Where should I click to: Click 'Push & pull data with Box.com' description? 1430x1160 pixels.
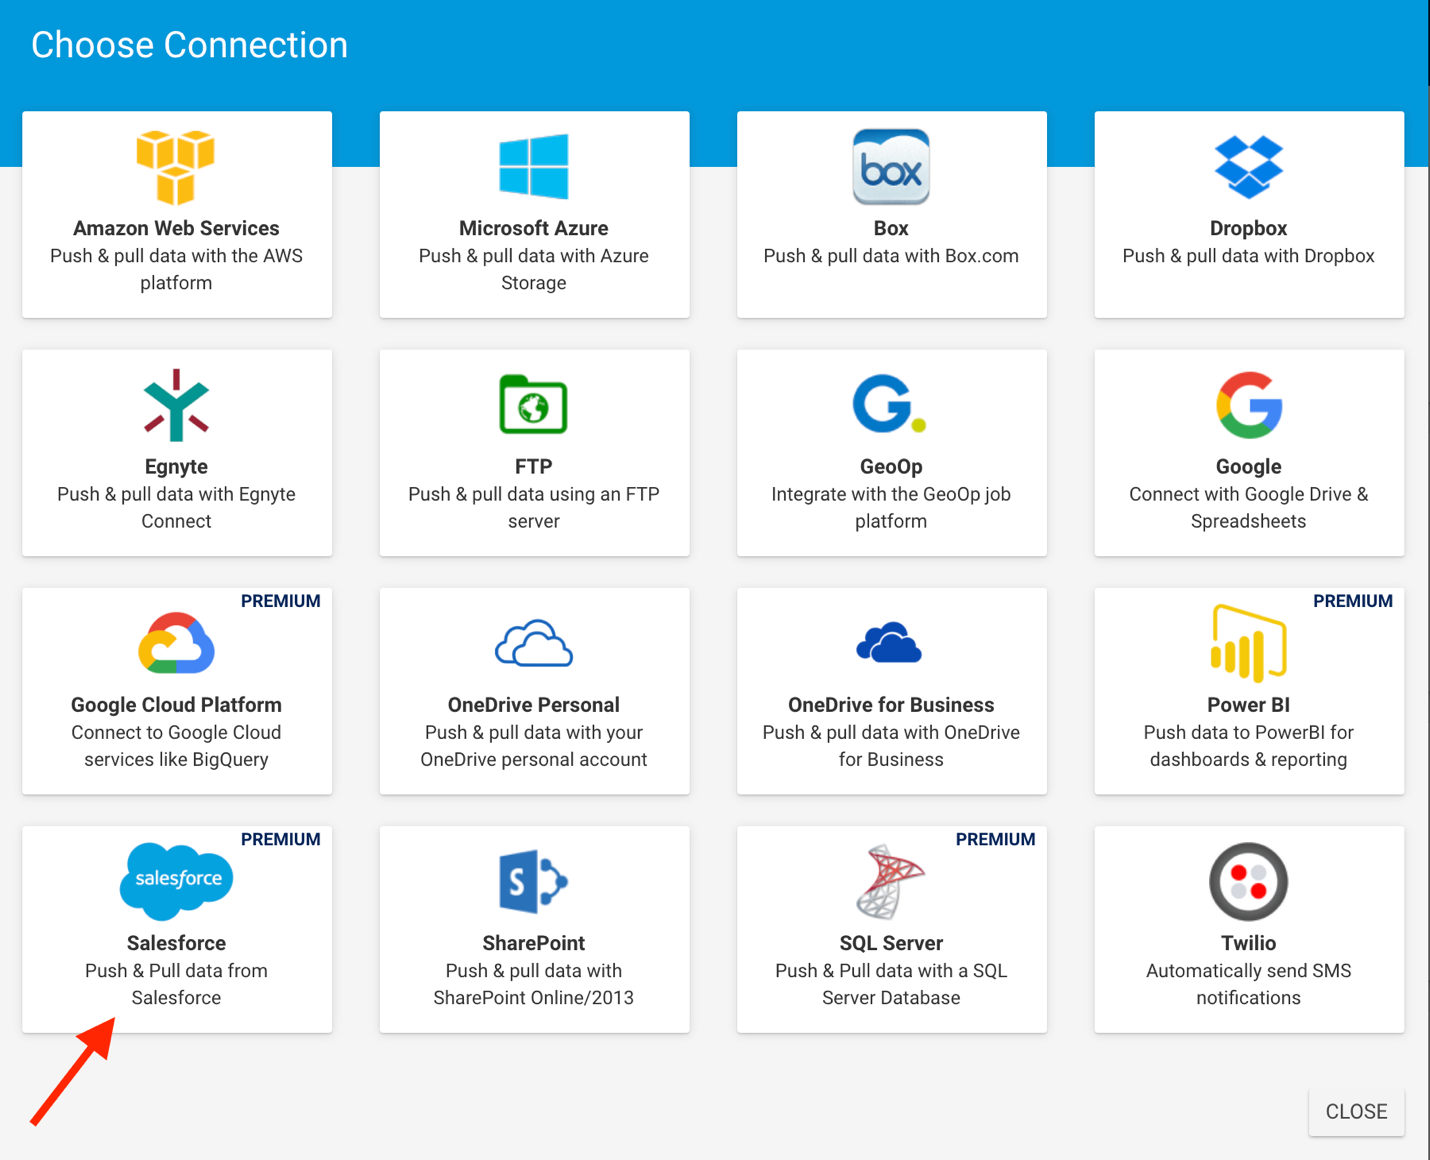click(x=891, y=256)
